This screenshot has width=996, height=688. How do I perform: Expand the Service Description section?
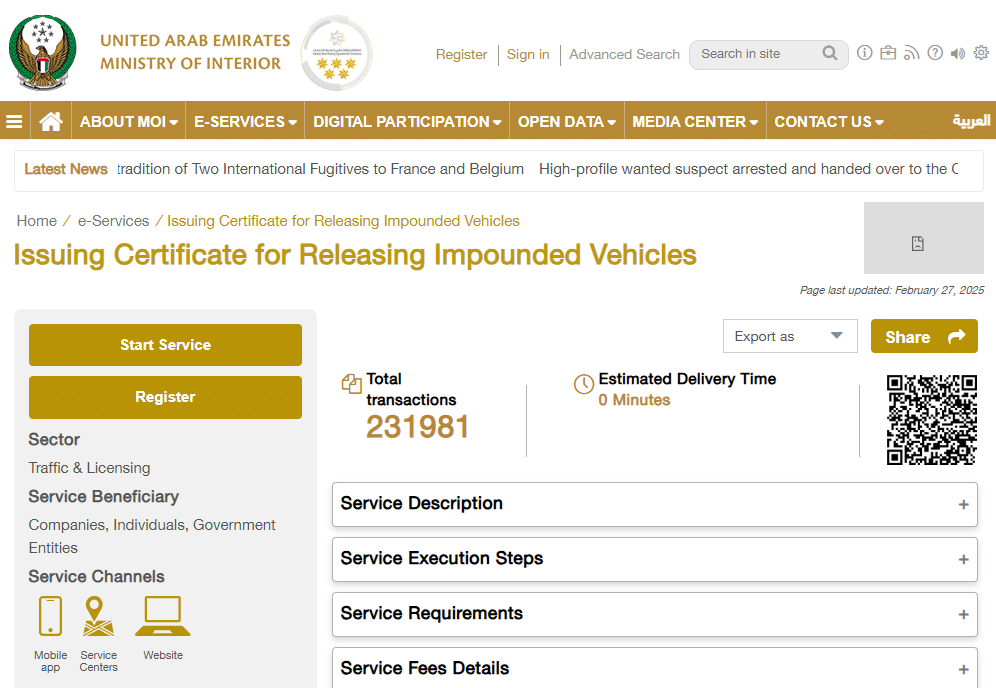coord(654,504)
